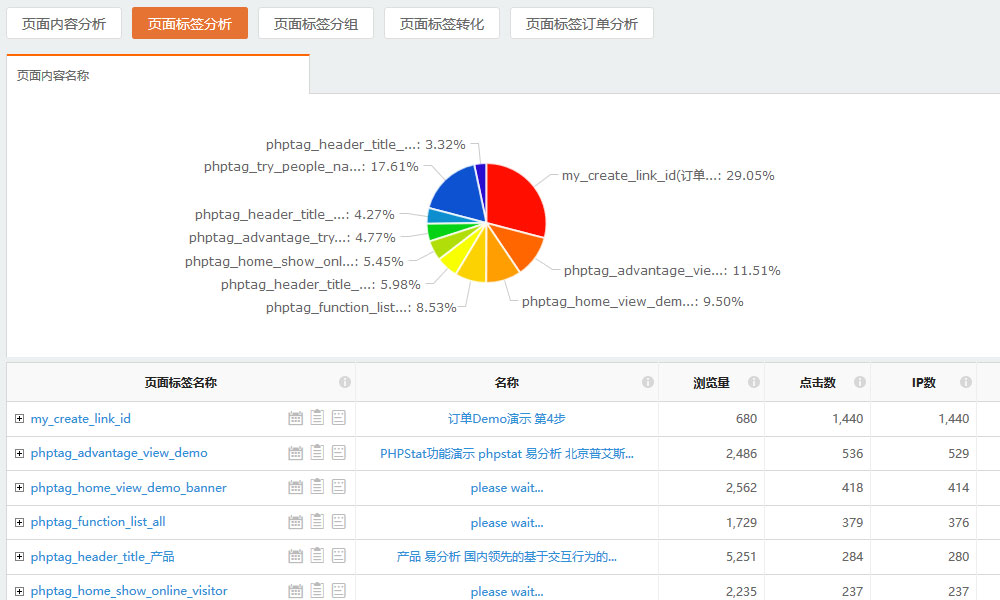Expand the phptag_home_show_online_visitor row
Image resolution: width=1000 pixels, height=600 pixels.
(x=19, y=591)
